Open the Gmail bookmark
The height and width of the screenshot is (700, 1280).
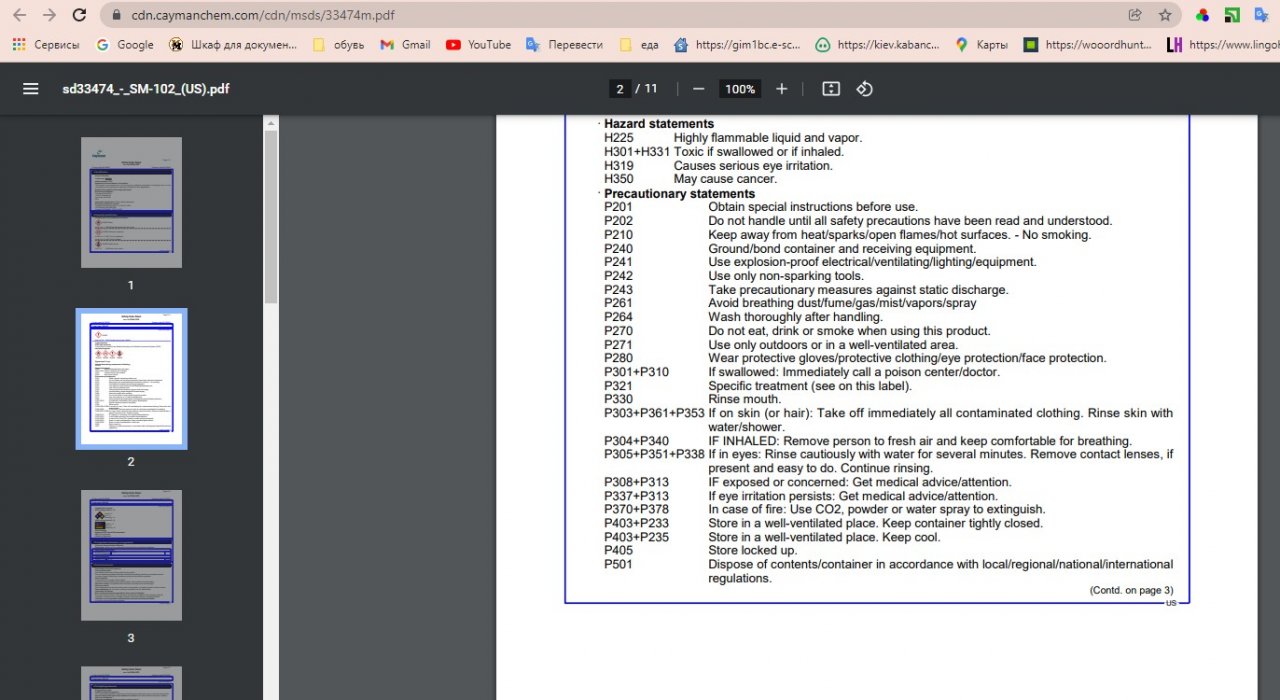click(405, 45)
